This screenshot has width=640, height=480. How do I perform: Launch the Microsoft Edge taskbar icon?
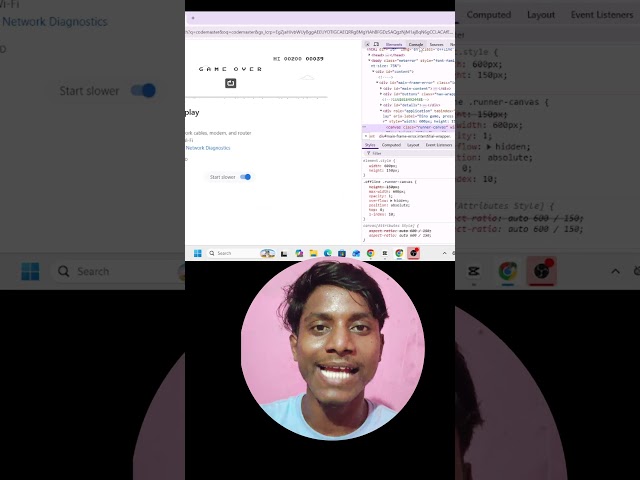(x=328, y=253)
